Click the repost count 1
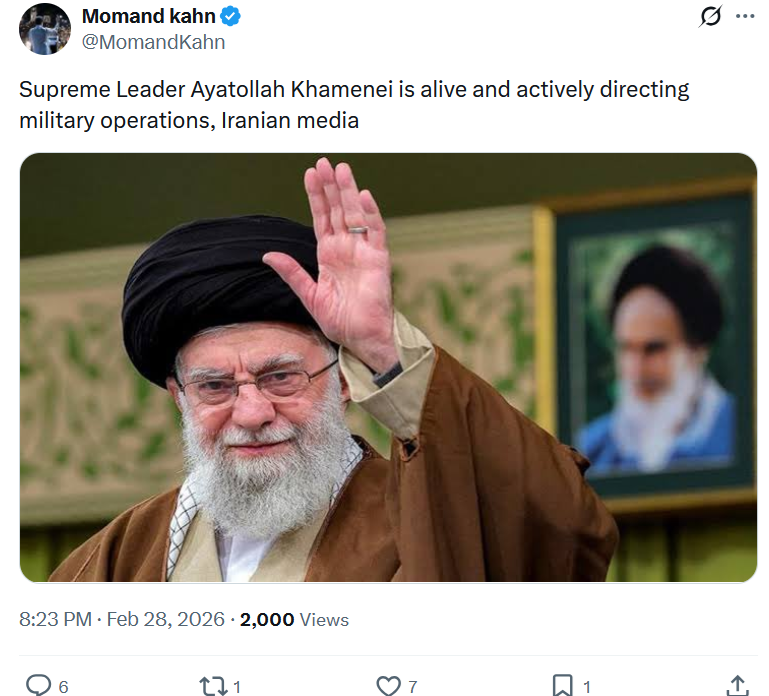Image resolution: width=769 pixels, height=696 pixels. click(x=237, y=687)
